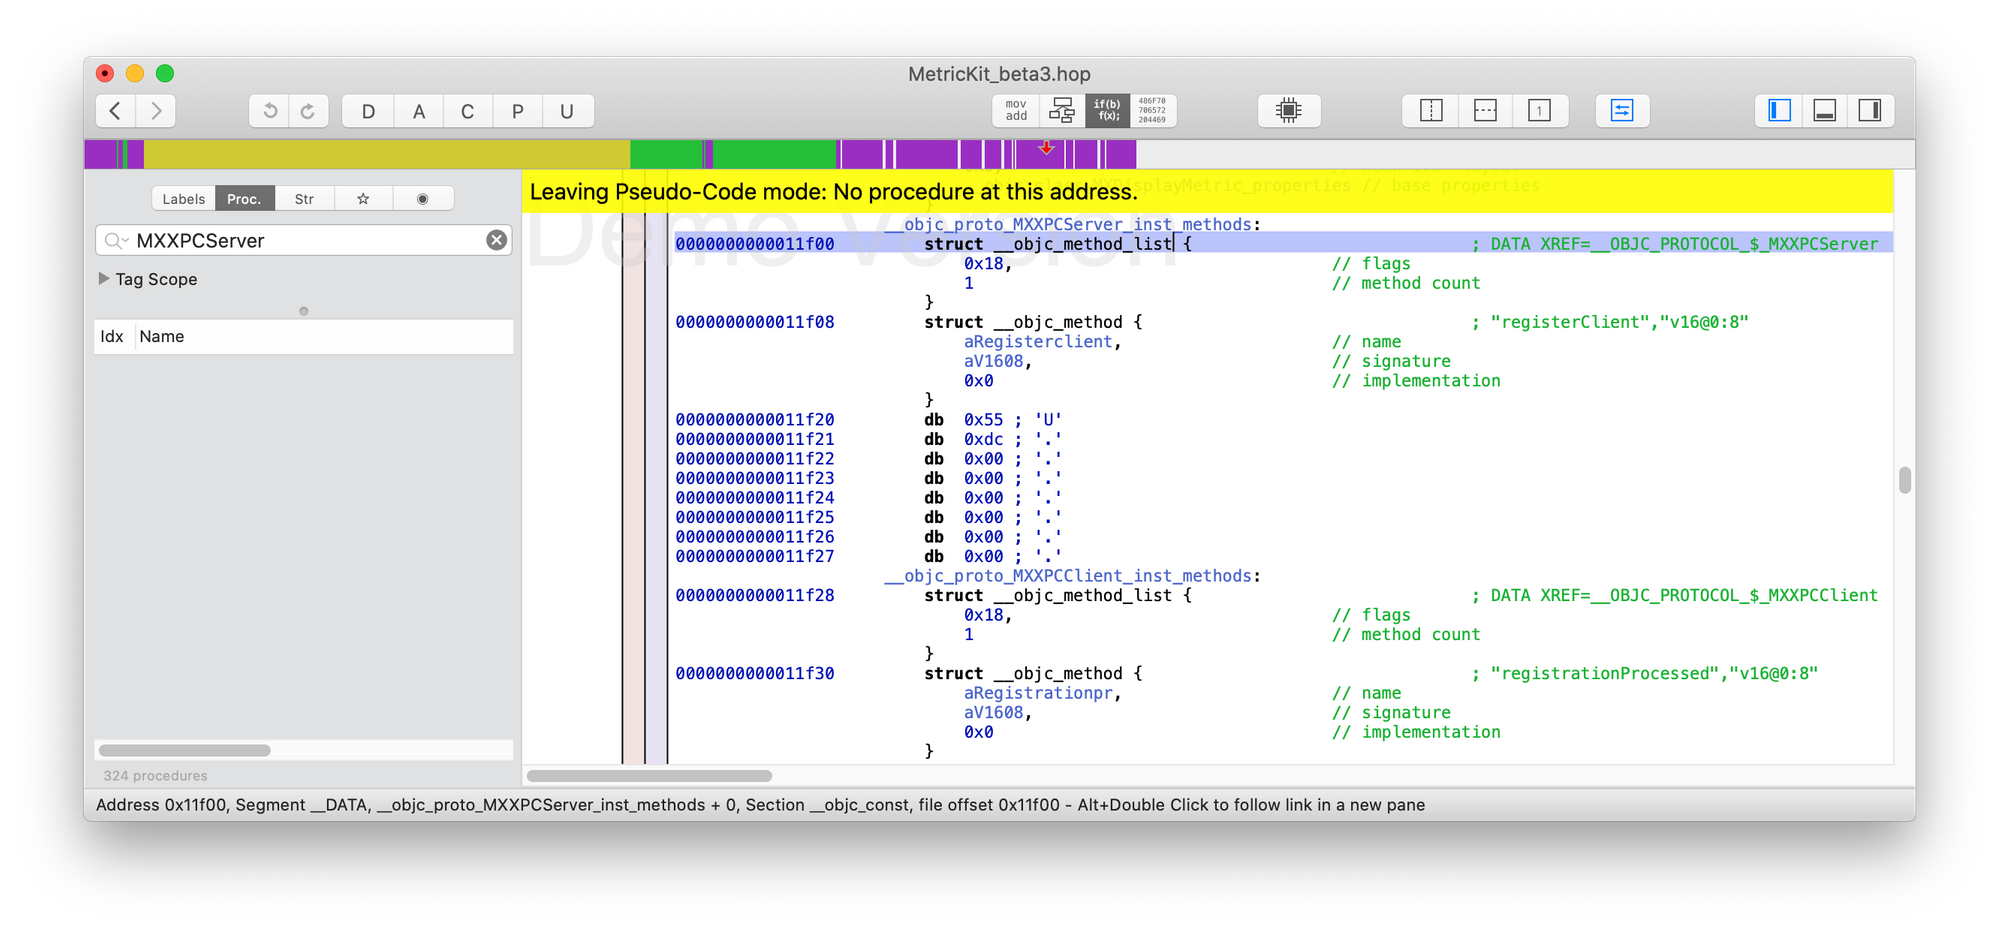
Task: Click address 0000000000011f20
Action: (755, 420)
